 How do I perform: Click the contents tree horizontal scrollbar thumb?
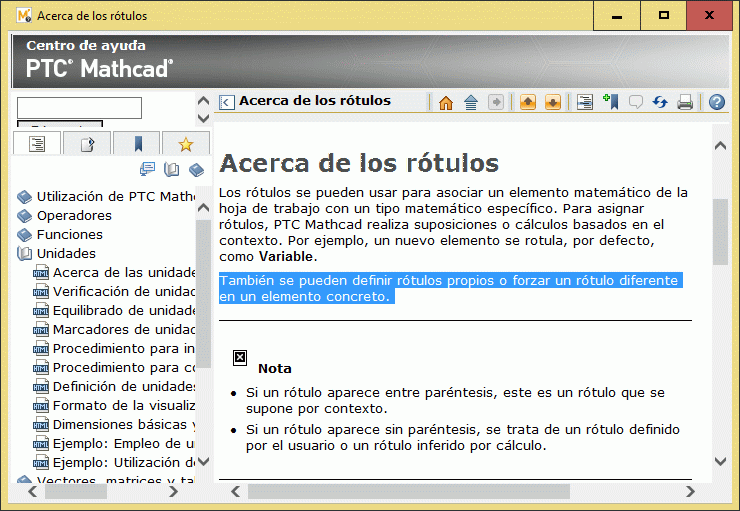[76, 492]
